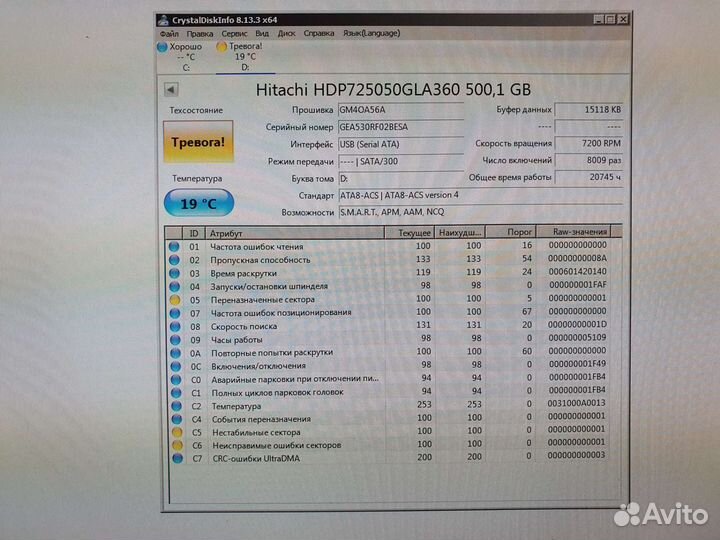Open the Диск menu
This screenshot has height=540, width=720.
pos(287,34)
